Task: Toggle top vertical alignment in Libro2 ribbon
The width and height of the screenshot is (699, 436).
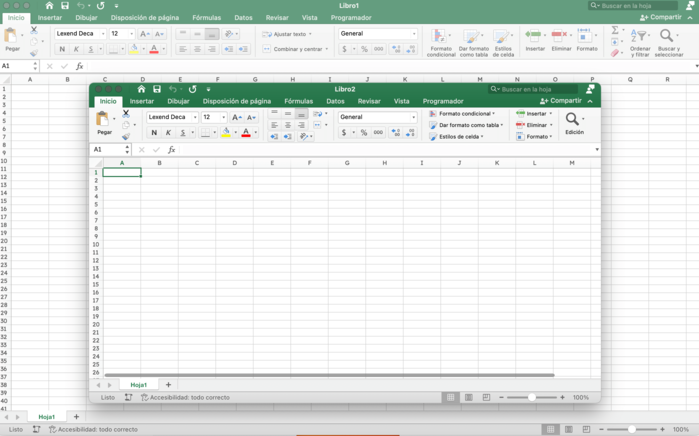Action: tap(274, 114)
